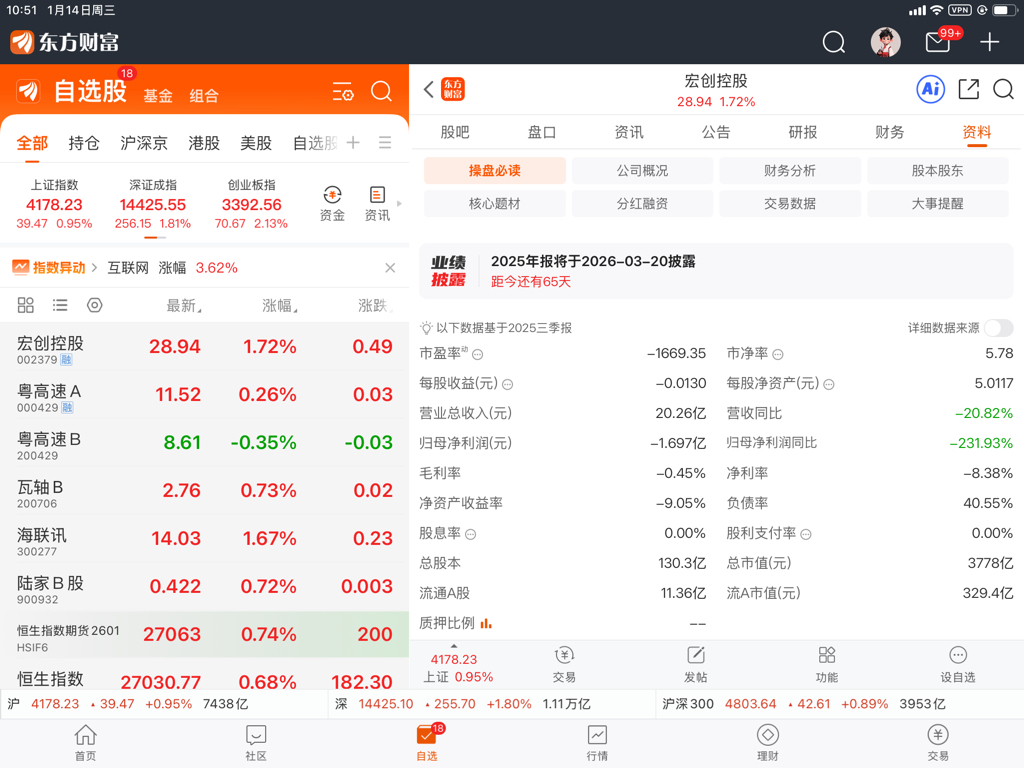Viewport: 1024px width, 768px height.
Task: Expand the 上证 index bar upward
Action: coord(454,647)
